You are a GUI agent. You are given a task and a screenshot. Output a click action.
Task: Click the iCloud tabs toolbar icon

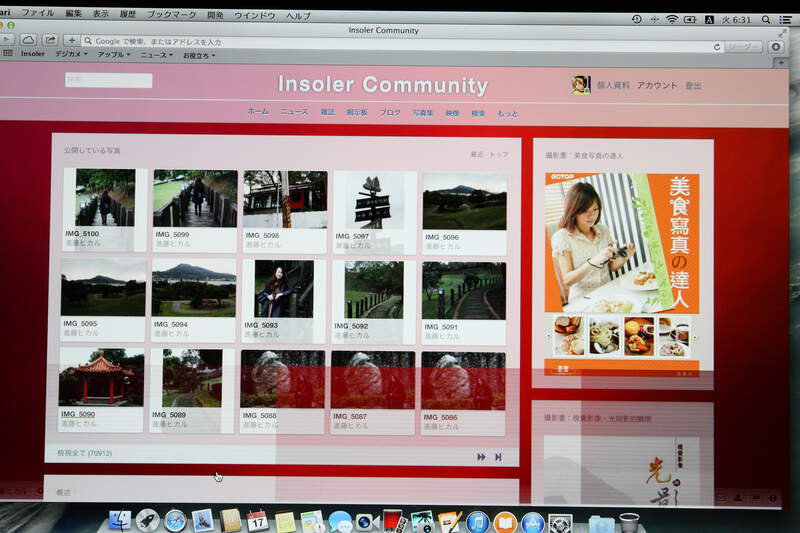pyautogui.click(x=29, y=40)
